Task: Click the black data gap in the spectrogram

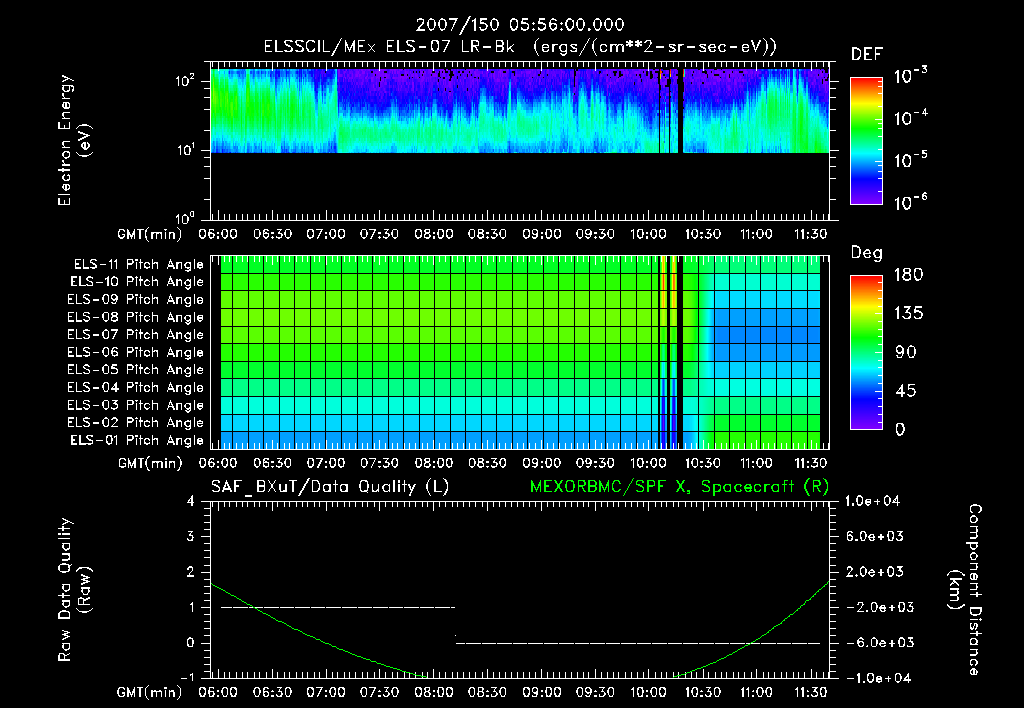Action: tap(680, 111)
